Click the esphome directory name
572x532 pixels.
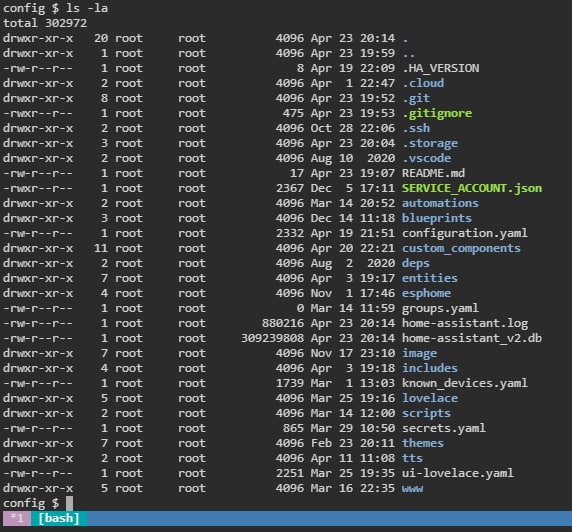coord(426,293)
